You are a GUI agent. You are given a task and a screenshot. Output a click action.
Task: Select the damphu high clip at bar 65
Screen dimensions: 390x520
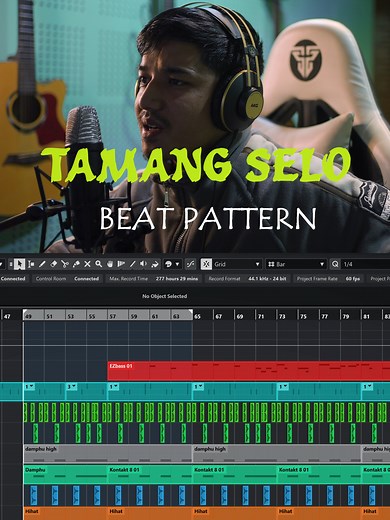(277, 454)
